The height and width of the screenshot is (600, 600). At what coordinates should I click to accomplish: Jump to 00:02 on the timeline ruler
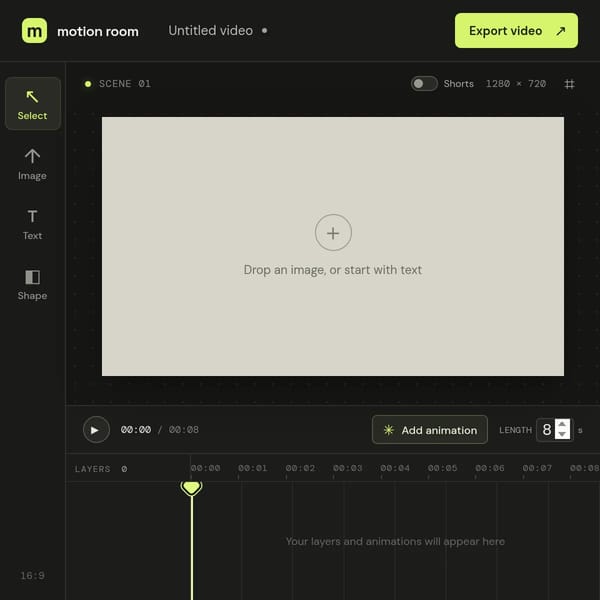[300, 468]
